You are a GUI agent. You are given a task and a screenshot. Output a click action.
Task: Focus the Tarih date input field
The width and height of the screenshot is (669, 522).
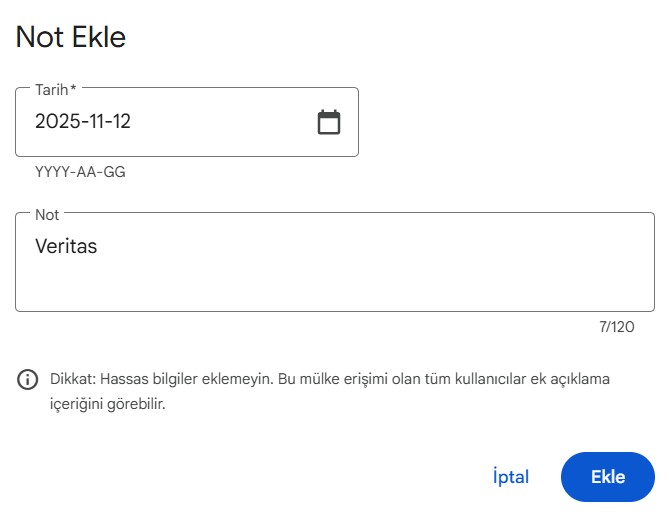point(170,122)
